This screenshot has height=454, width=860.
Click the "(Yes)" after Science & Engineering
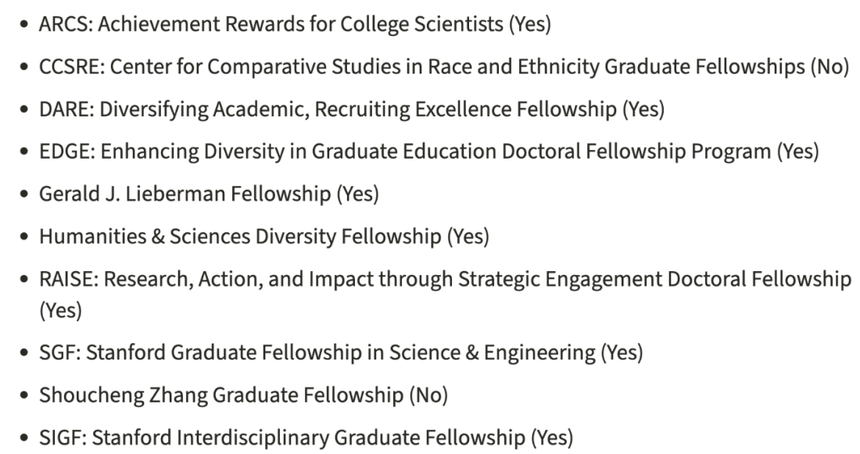click(622, 352)
